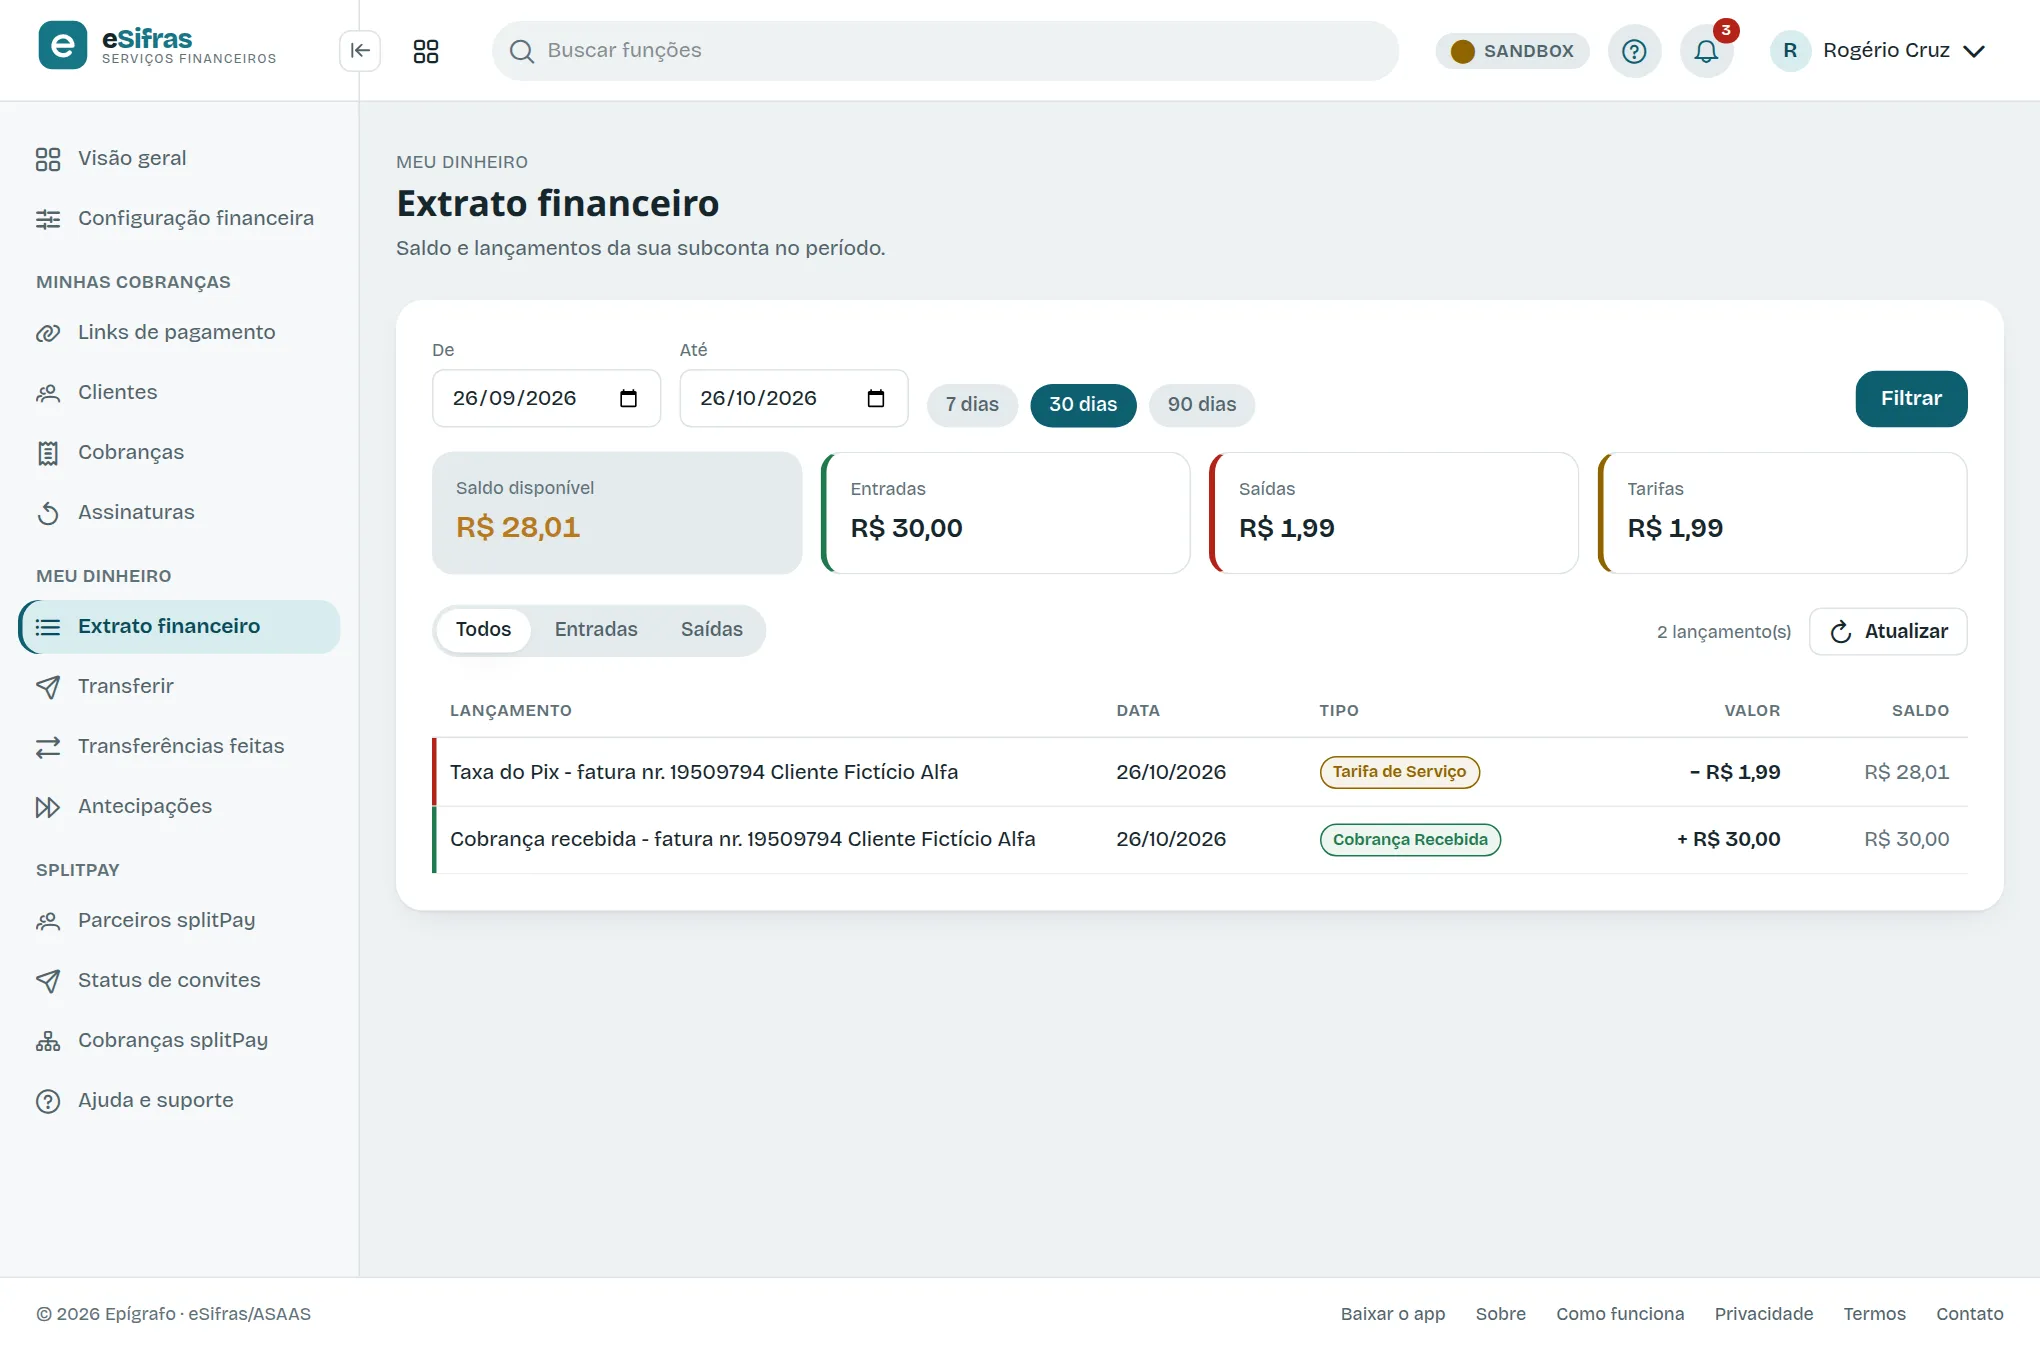Switch to the Saídas tab

click(712, 630)
